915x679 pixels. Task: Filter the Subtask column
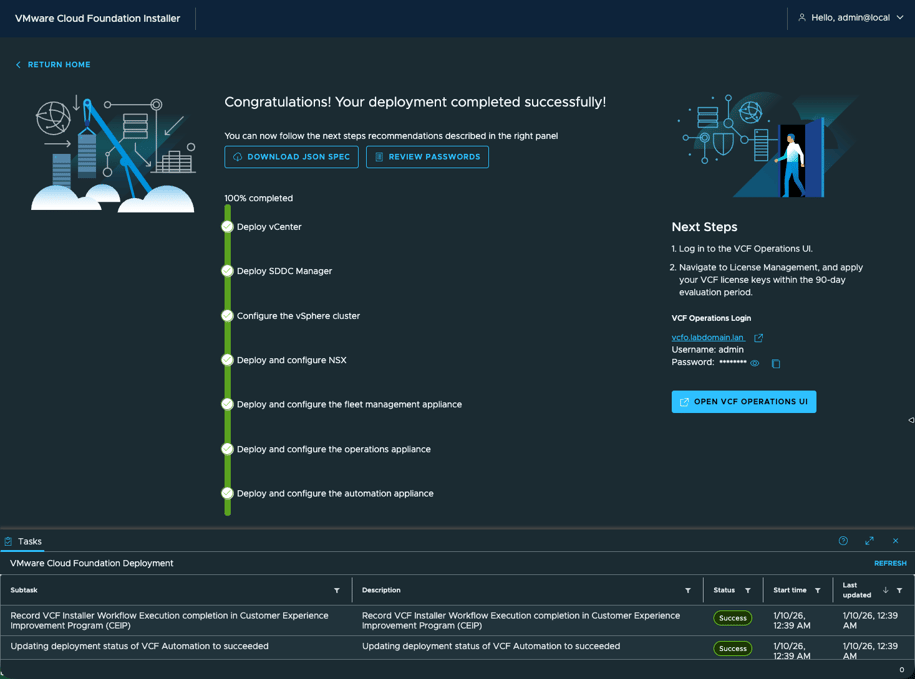pyautogui.click(x=337, y=591)
